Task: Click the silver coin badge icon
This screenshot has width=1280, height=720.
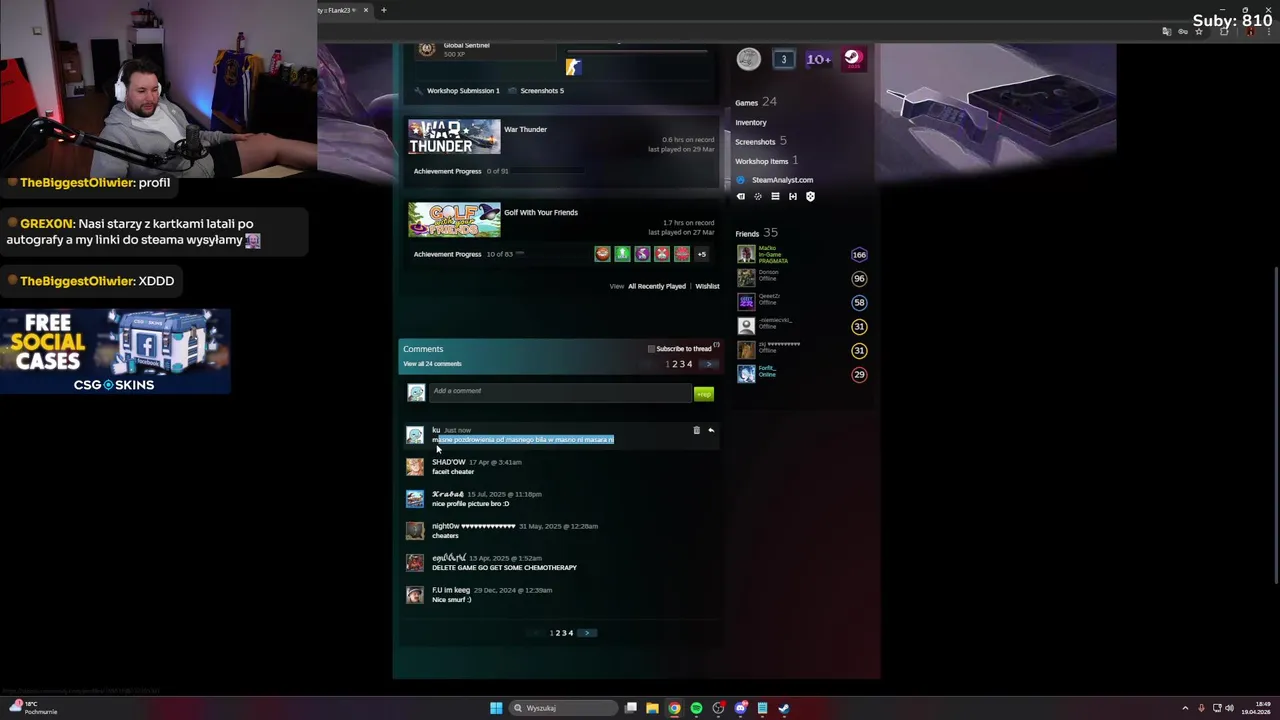Action: 749,59
